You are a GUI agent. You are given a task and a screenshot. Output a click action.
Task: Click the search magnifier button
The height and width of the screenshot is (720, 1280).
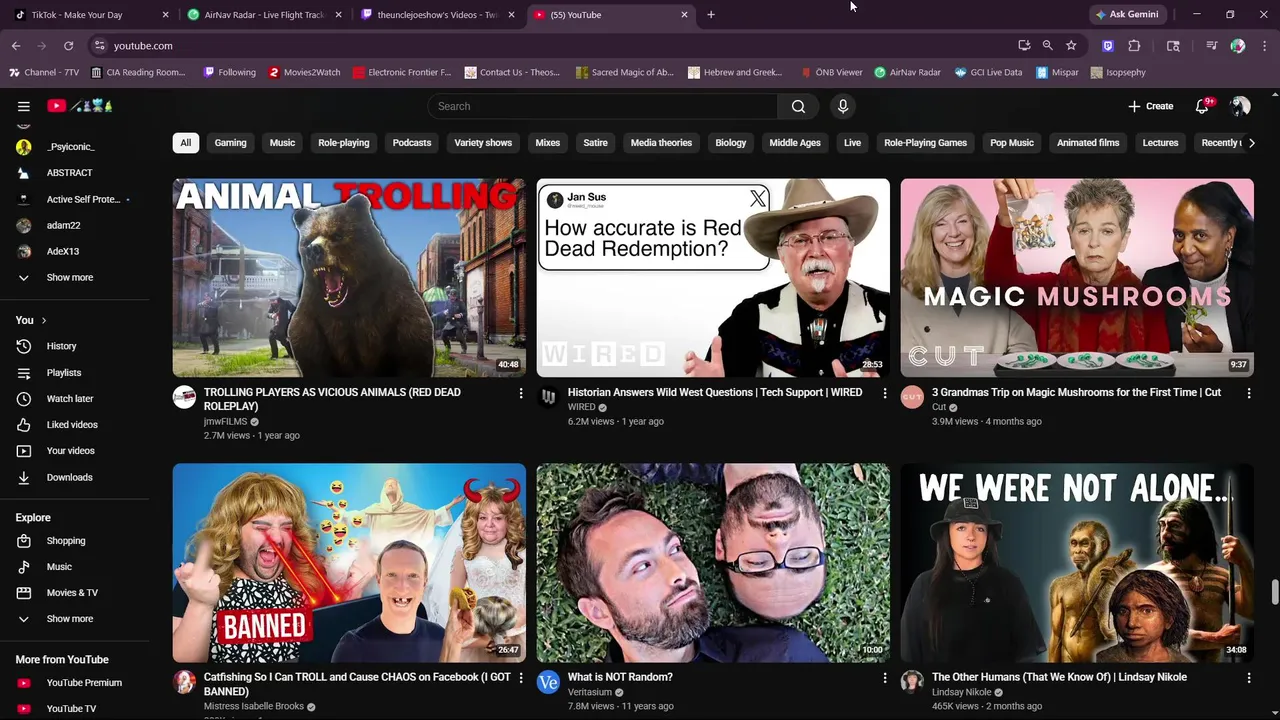click(798, 106)
